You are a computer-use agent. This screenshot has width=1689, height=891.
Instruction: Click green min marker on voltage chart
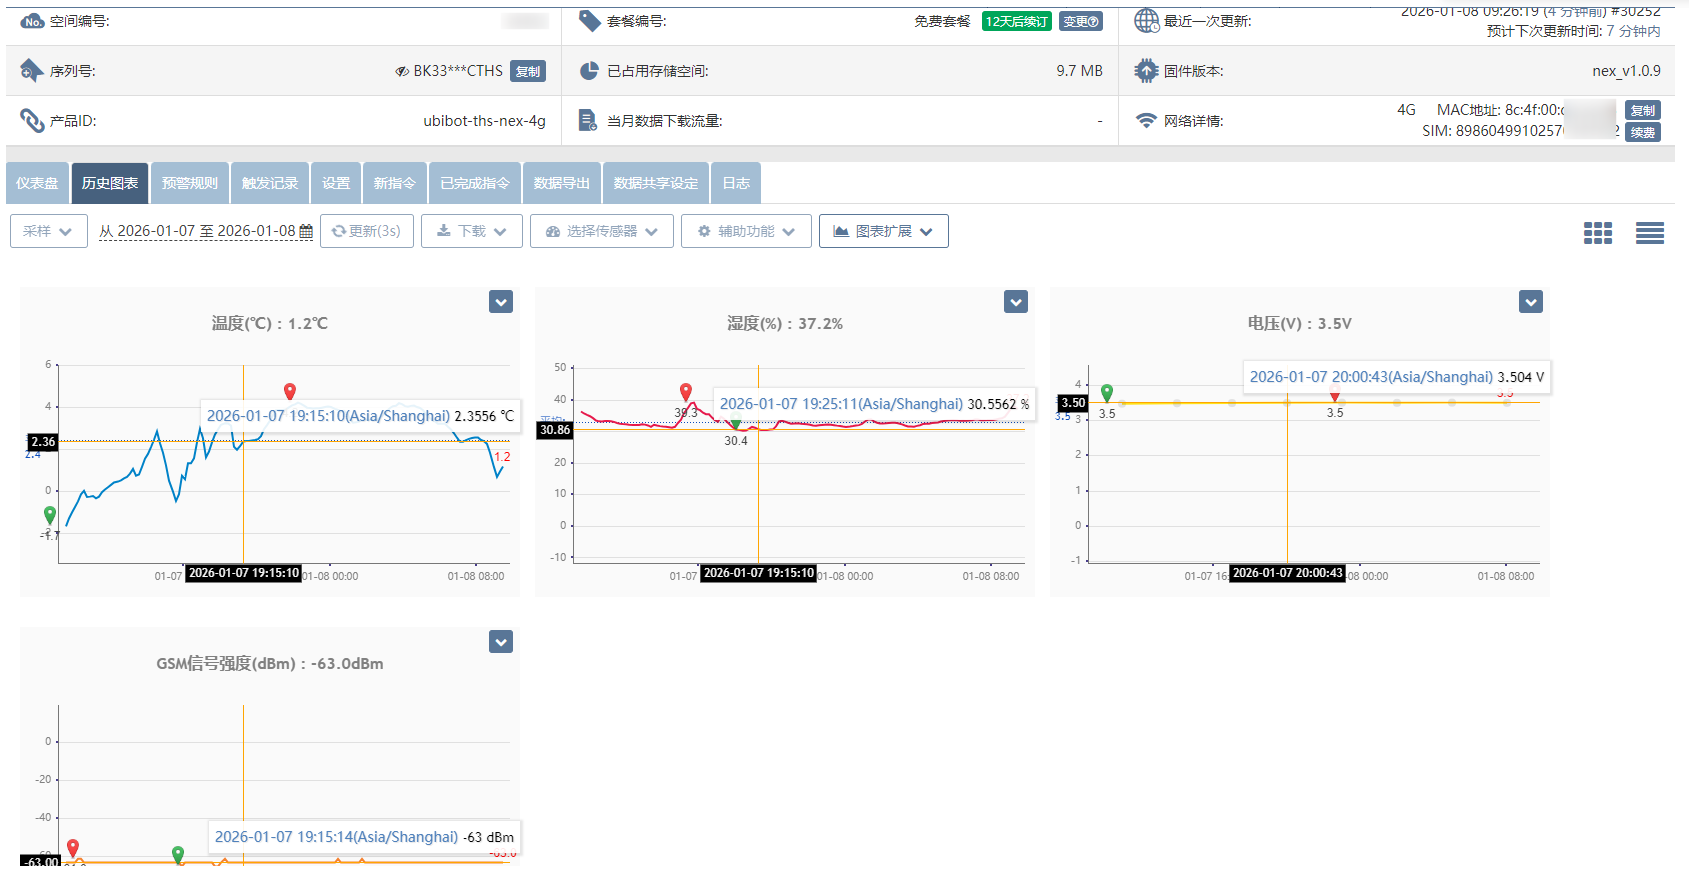click(x=1107, y=392)
